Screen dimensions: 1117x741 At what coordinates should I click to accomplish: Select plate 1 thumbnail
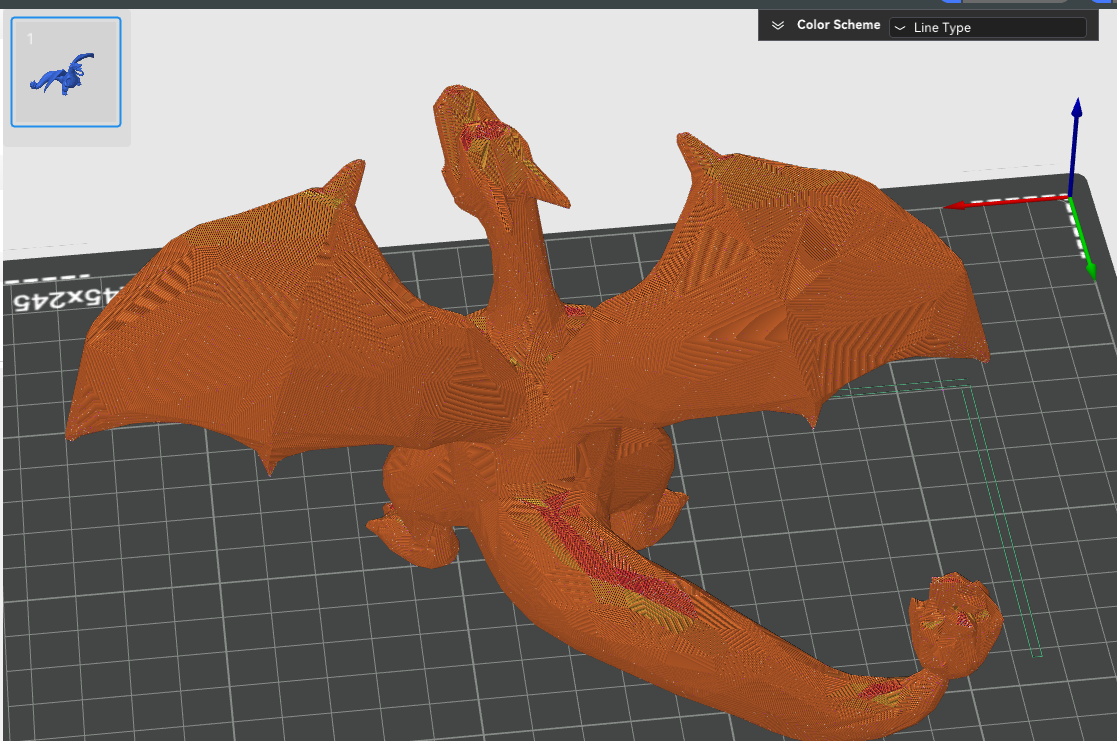click(66, 72)
